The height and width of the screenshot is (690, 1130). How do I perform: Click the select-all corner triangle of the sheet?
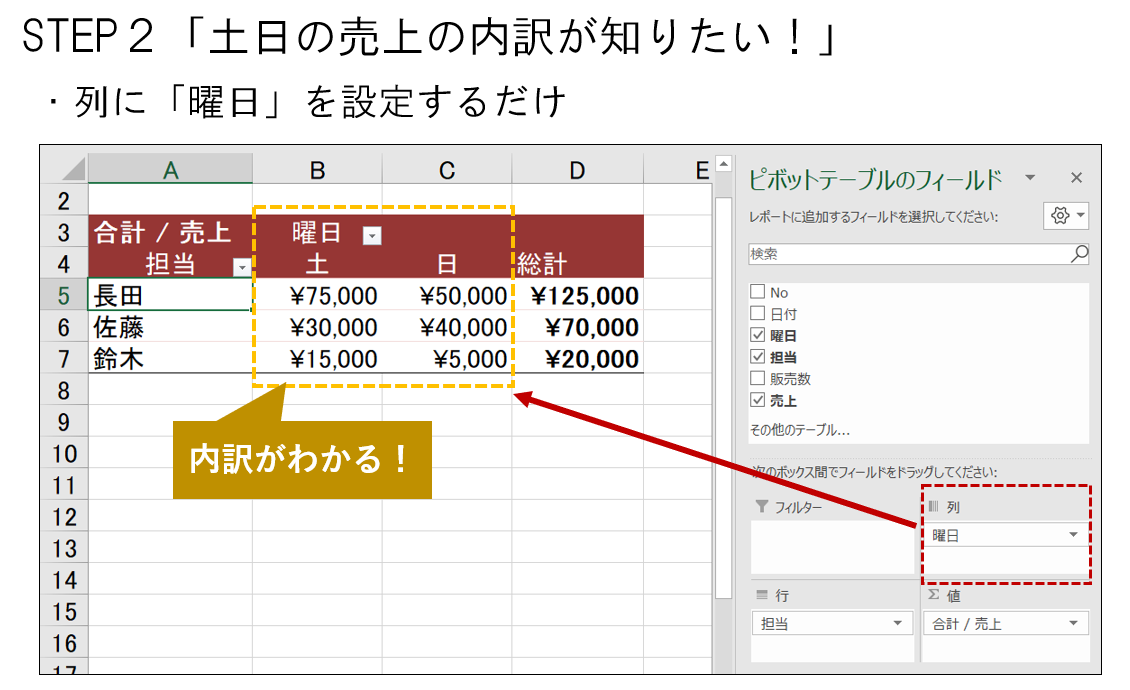pyautogui.click(x=74, y=169)
